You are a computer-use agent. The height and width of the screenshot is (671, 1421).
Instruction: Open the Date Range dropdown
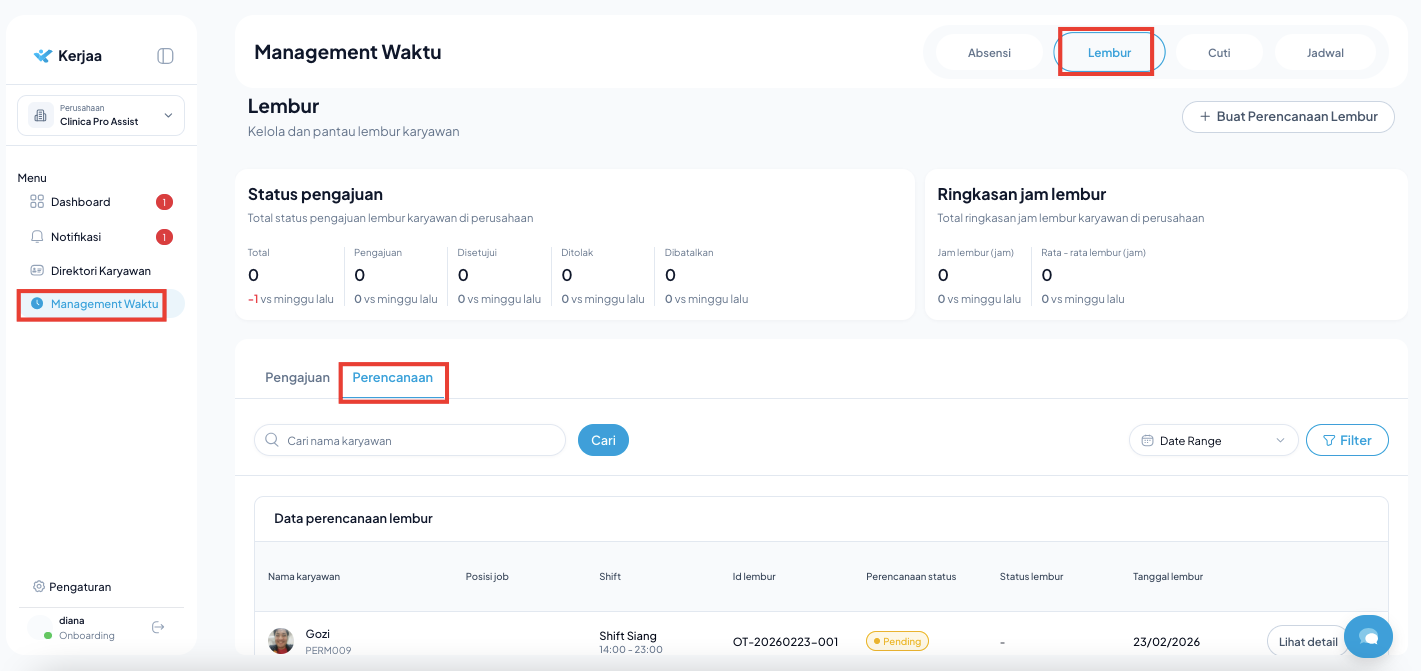(x=1213, y=441)
